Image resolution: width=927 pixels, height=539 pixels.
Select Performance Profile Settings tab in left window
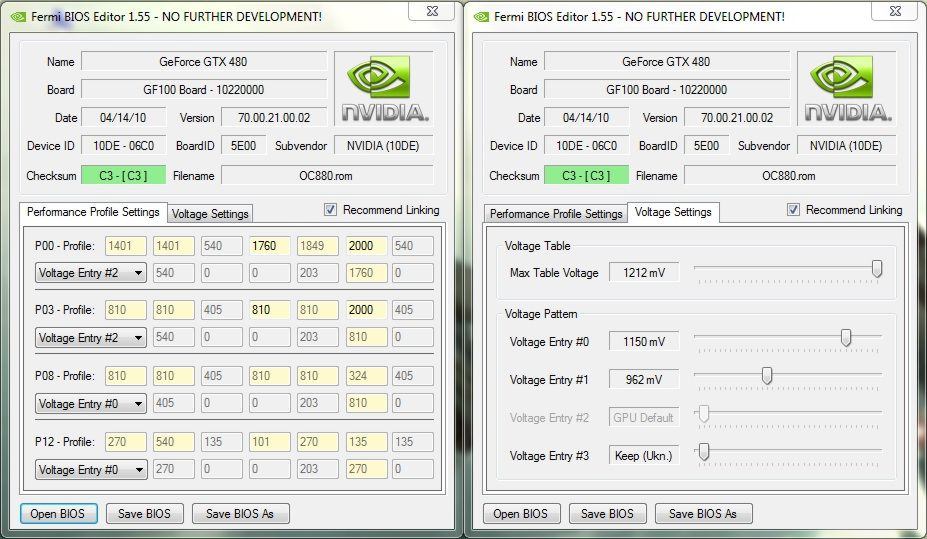93,212
